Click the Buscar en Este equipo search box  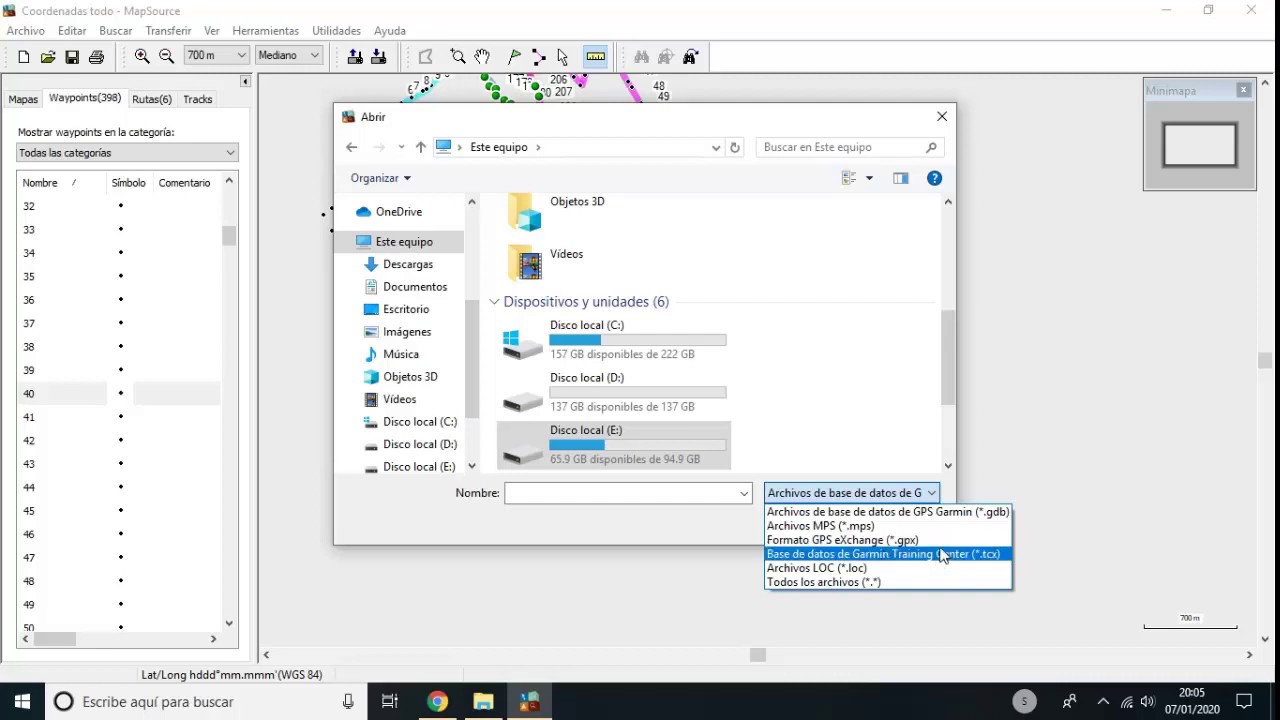coord(849,147)
